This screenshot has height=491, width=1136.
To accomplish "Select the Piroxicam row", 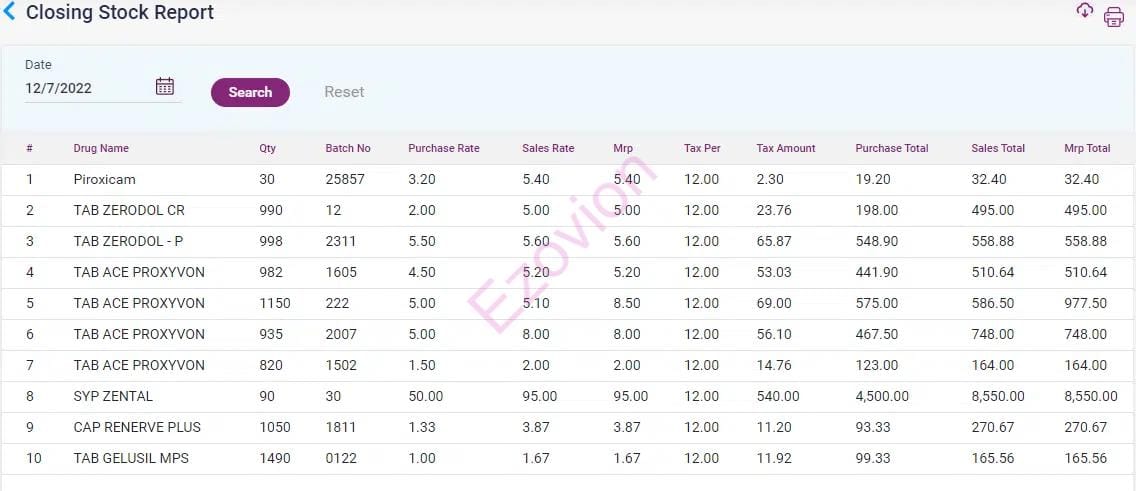I will 104,179.
